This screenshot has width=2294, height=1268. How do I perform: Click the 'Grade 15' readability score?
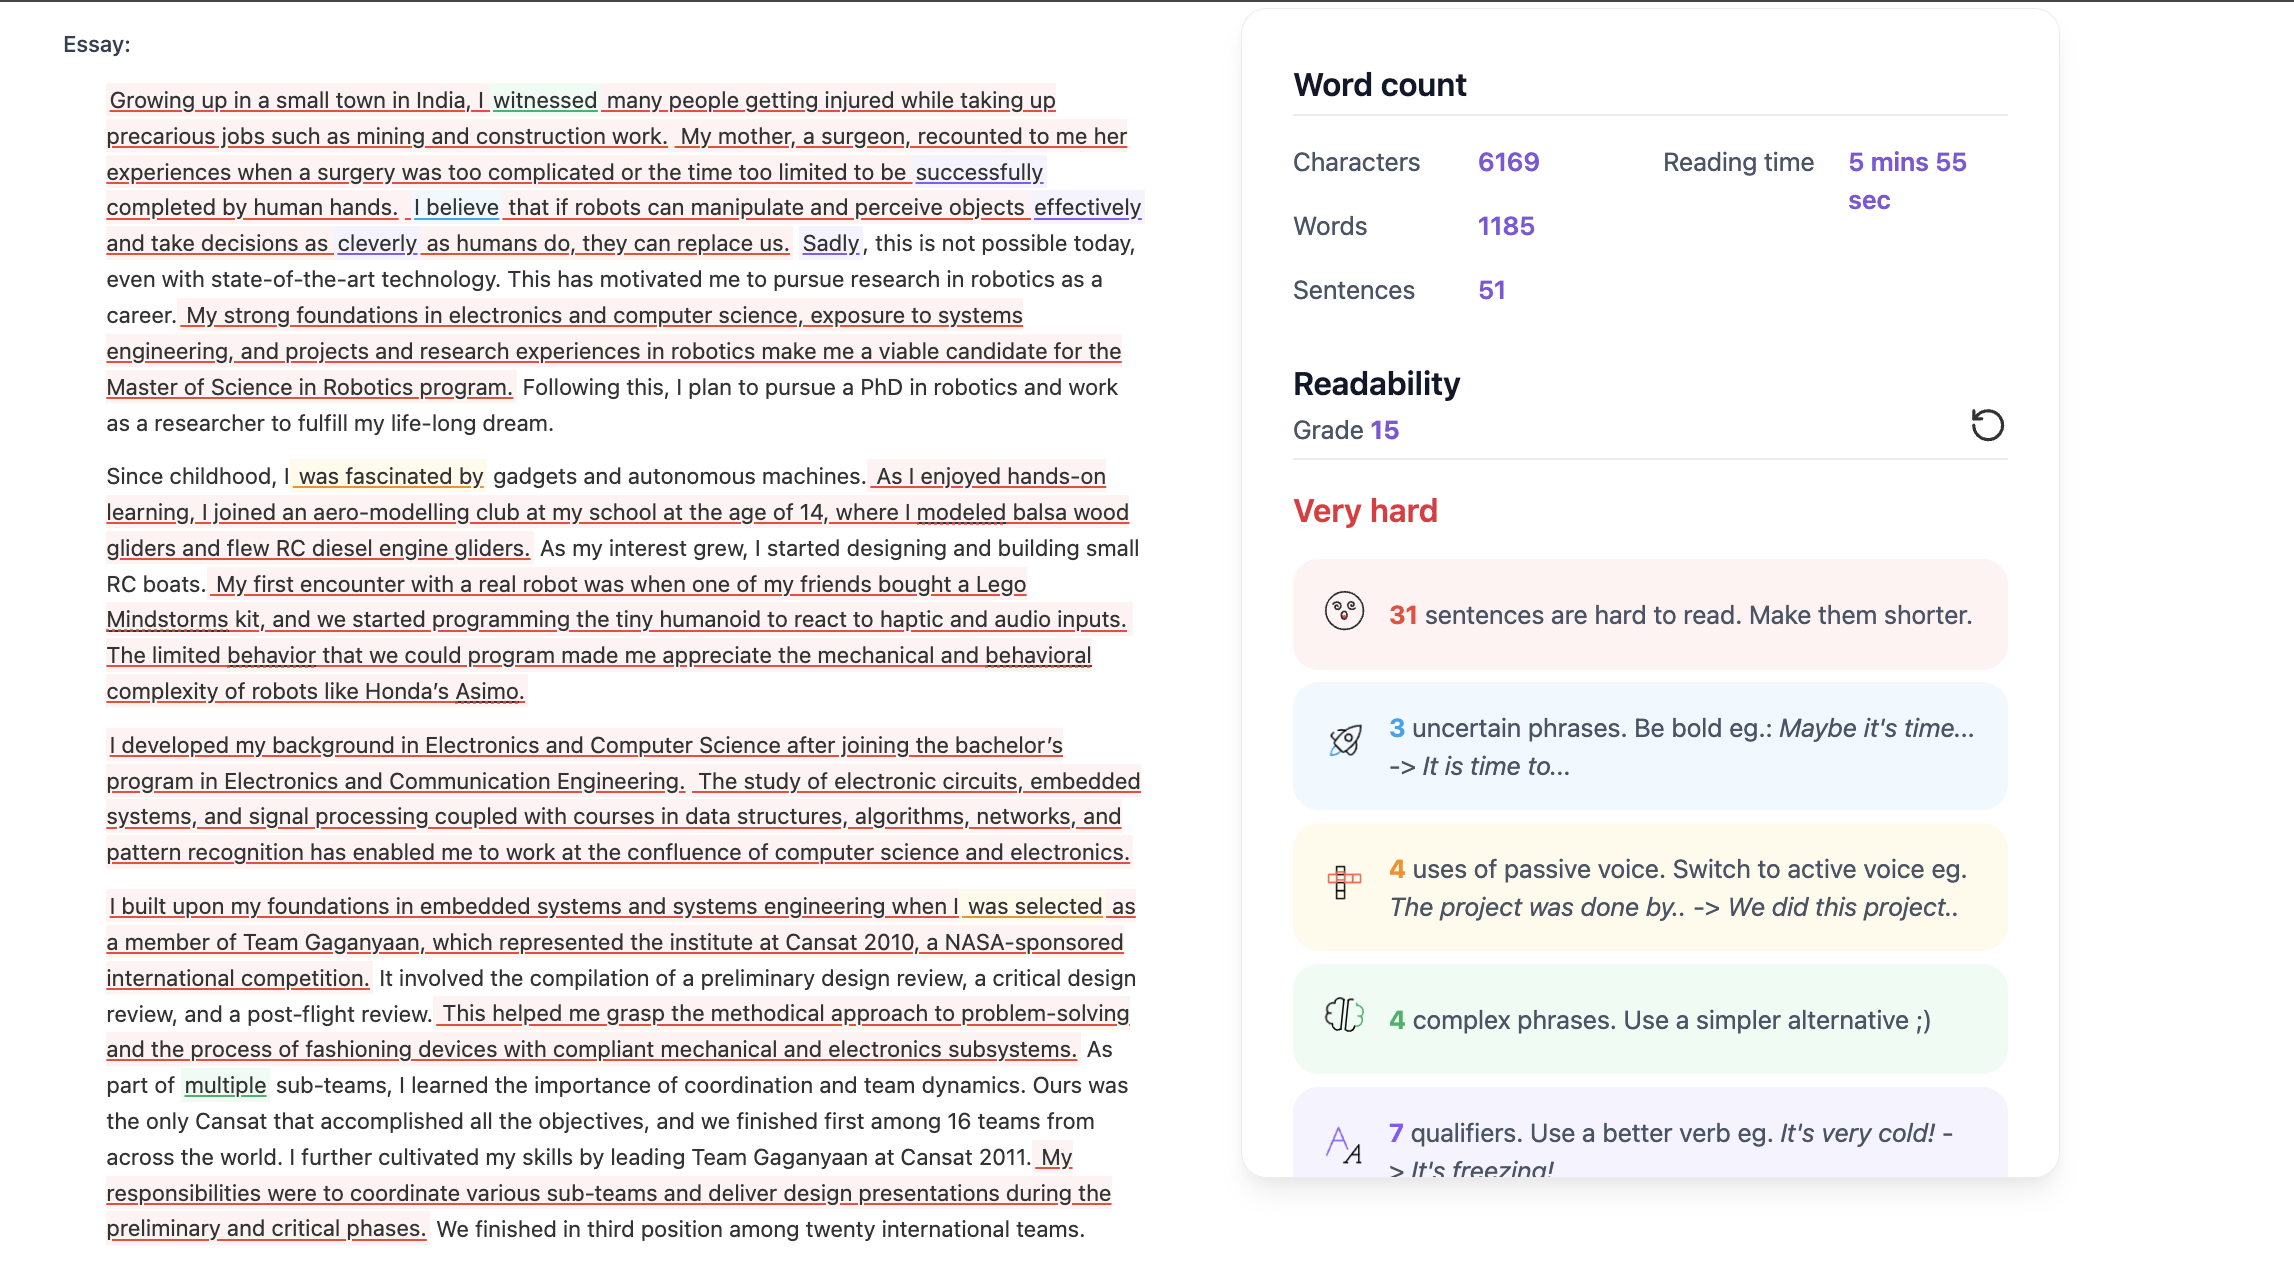point(1345,430)
